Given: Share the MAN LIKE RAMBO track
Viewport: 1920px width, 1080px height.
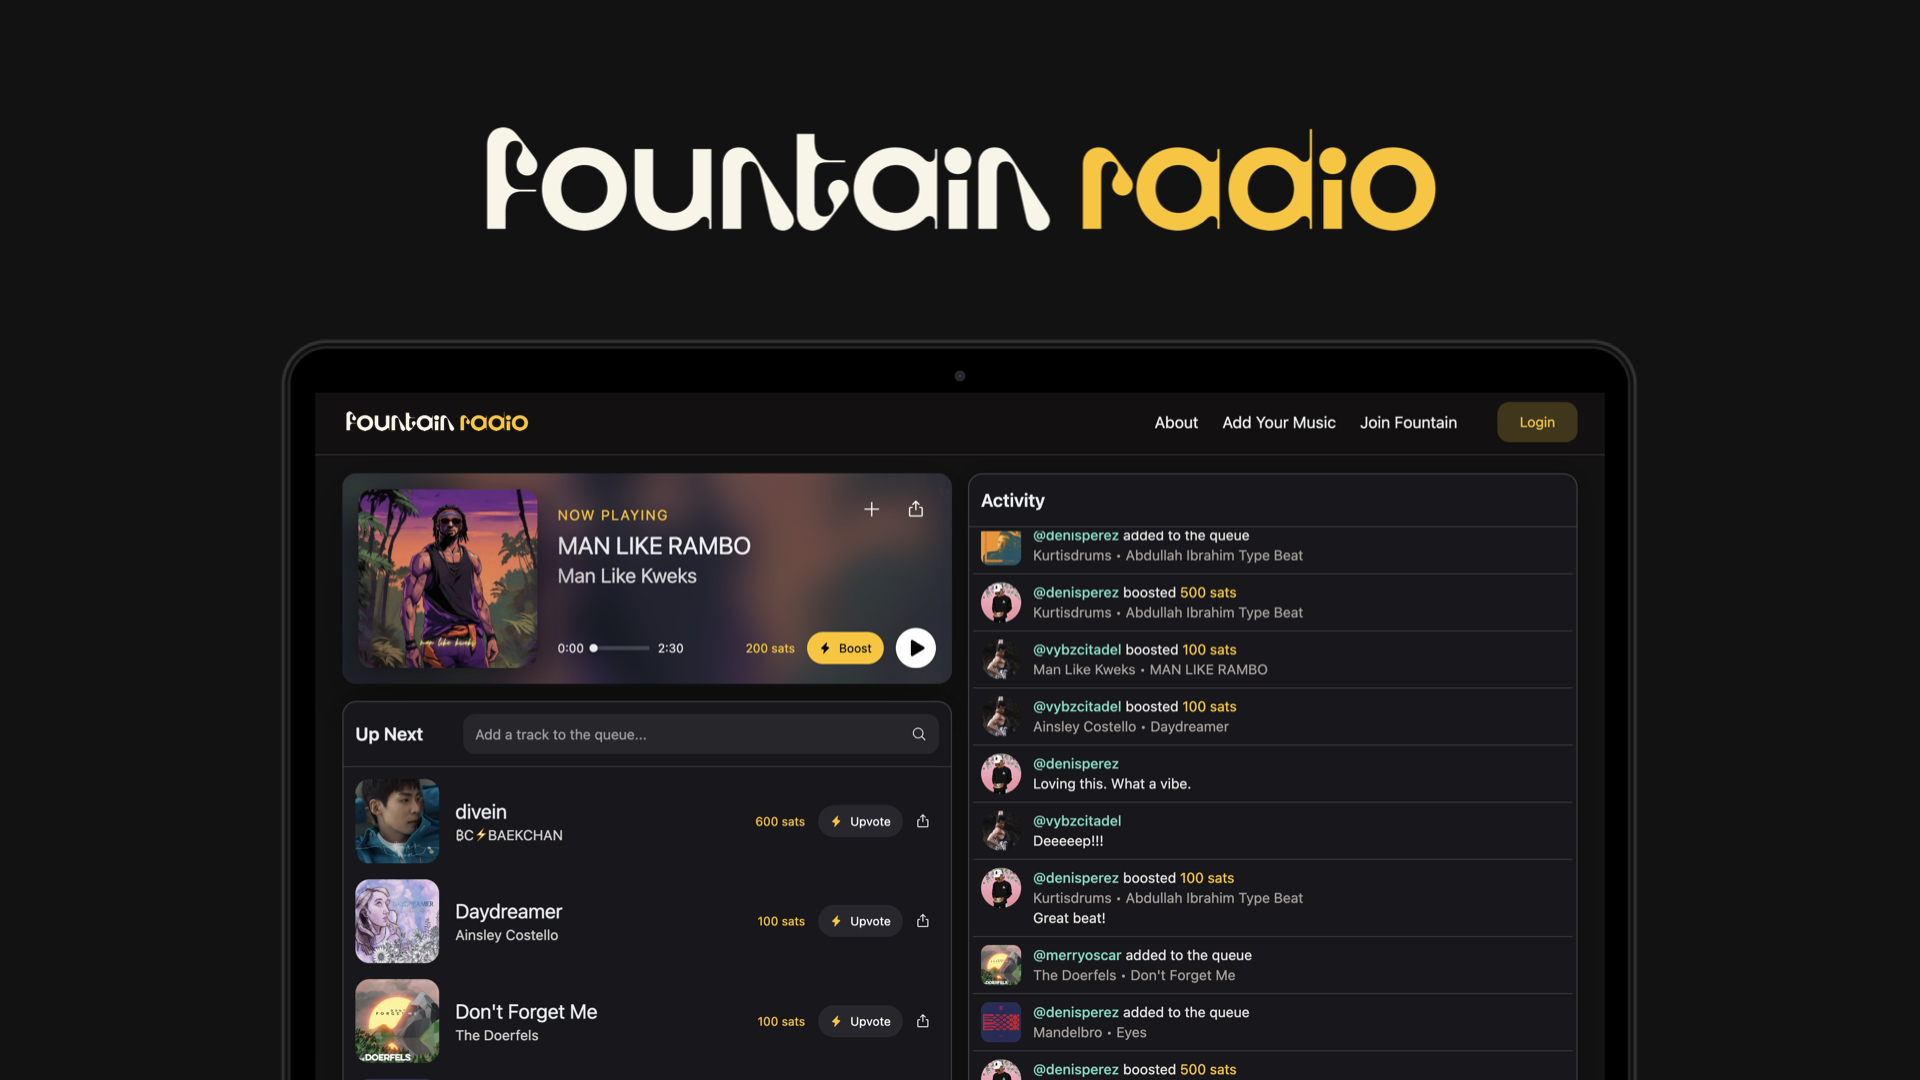Looking at the screenshot, I should coord(915,509).
